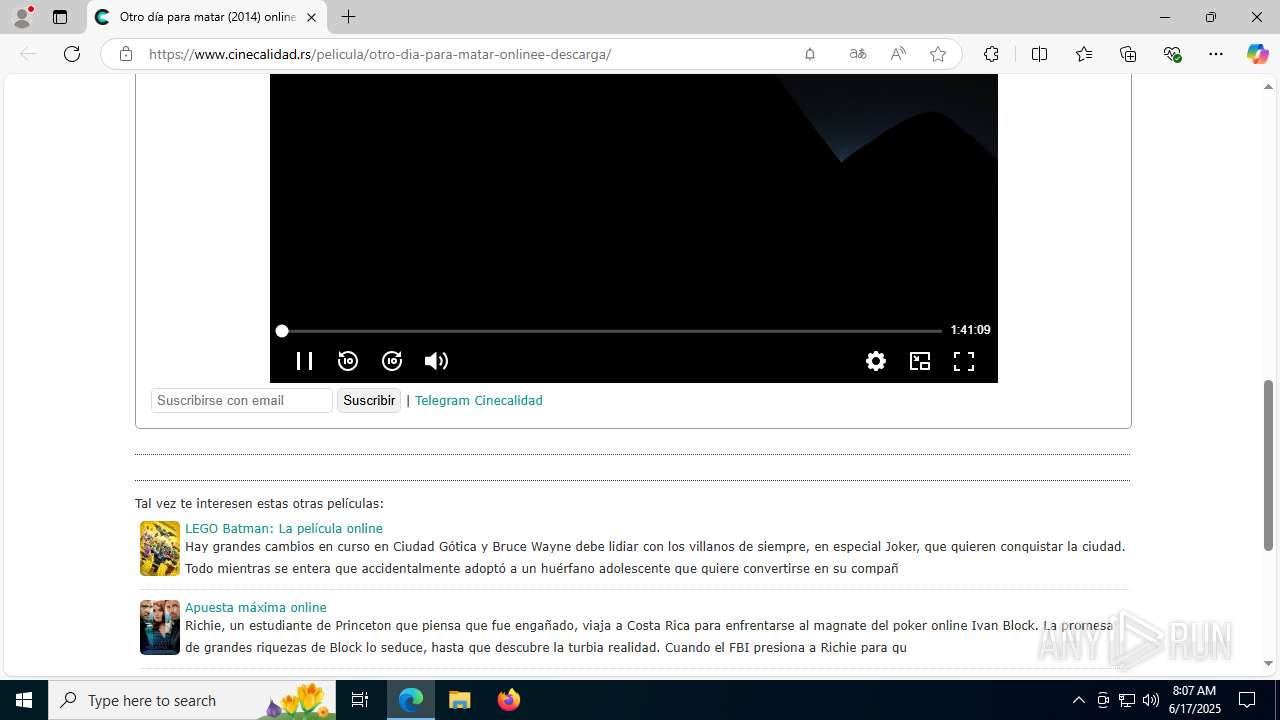Screen dimensions: 1280x720
Task: Open the video player settings gear
Action: [x=876, y=361]
